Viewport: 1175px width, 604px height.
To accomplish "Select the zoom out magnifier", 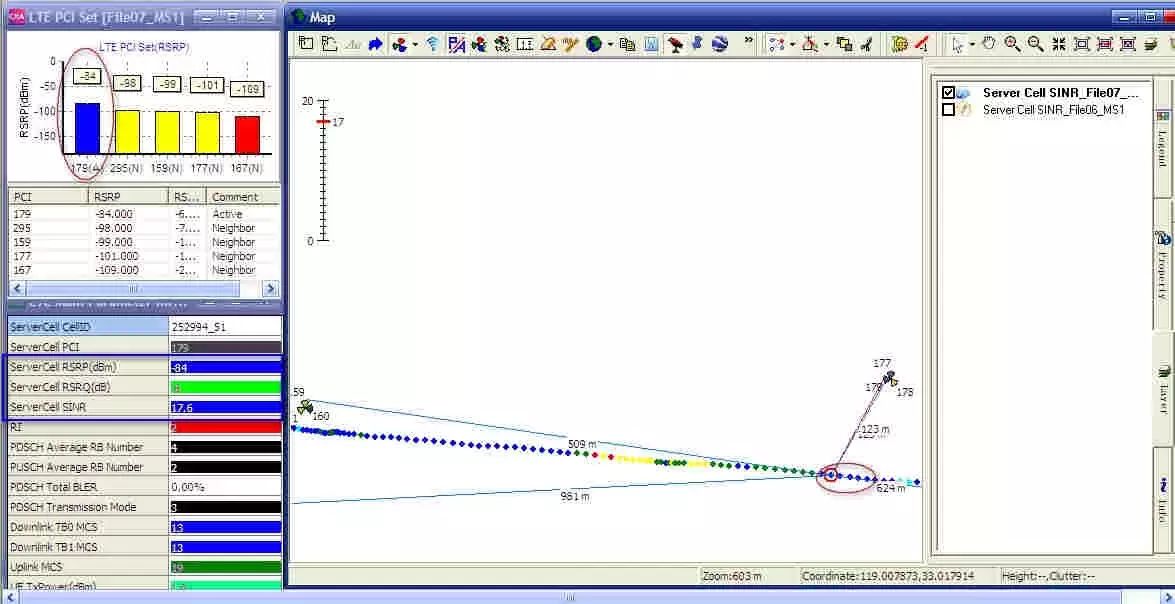I will pos(1036,44).
